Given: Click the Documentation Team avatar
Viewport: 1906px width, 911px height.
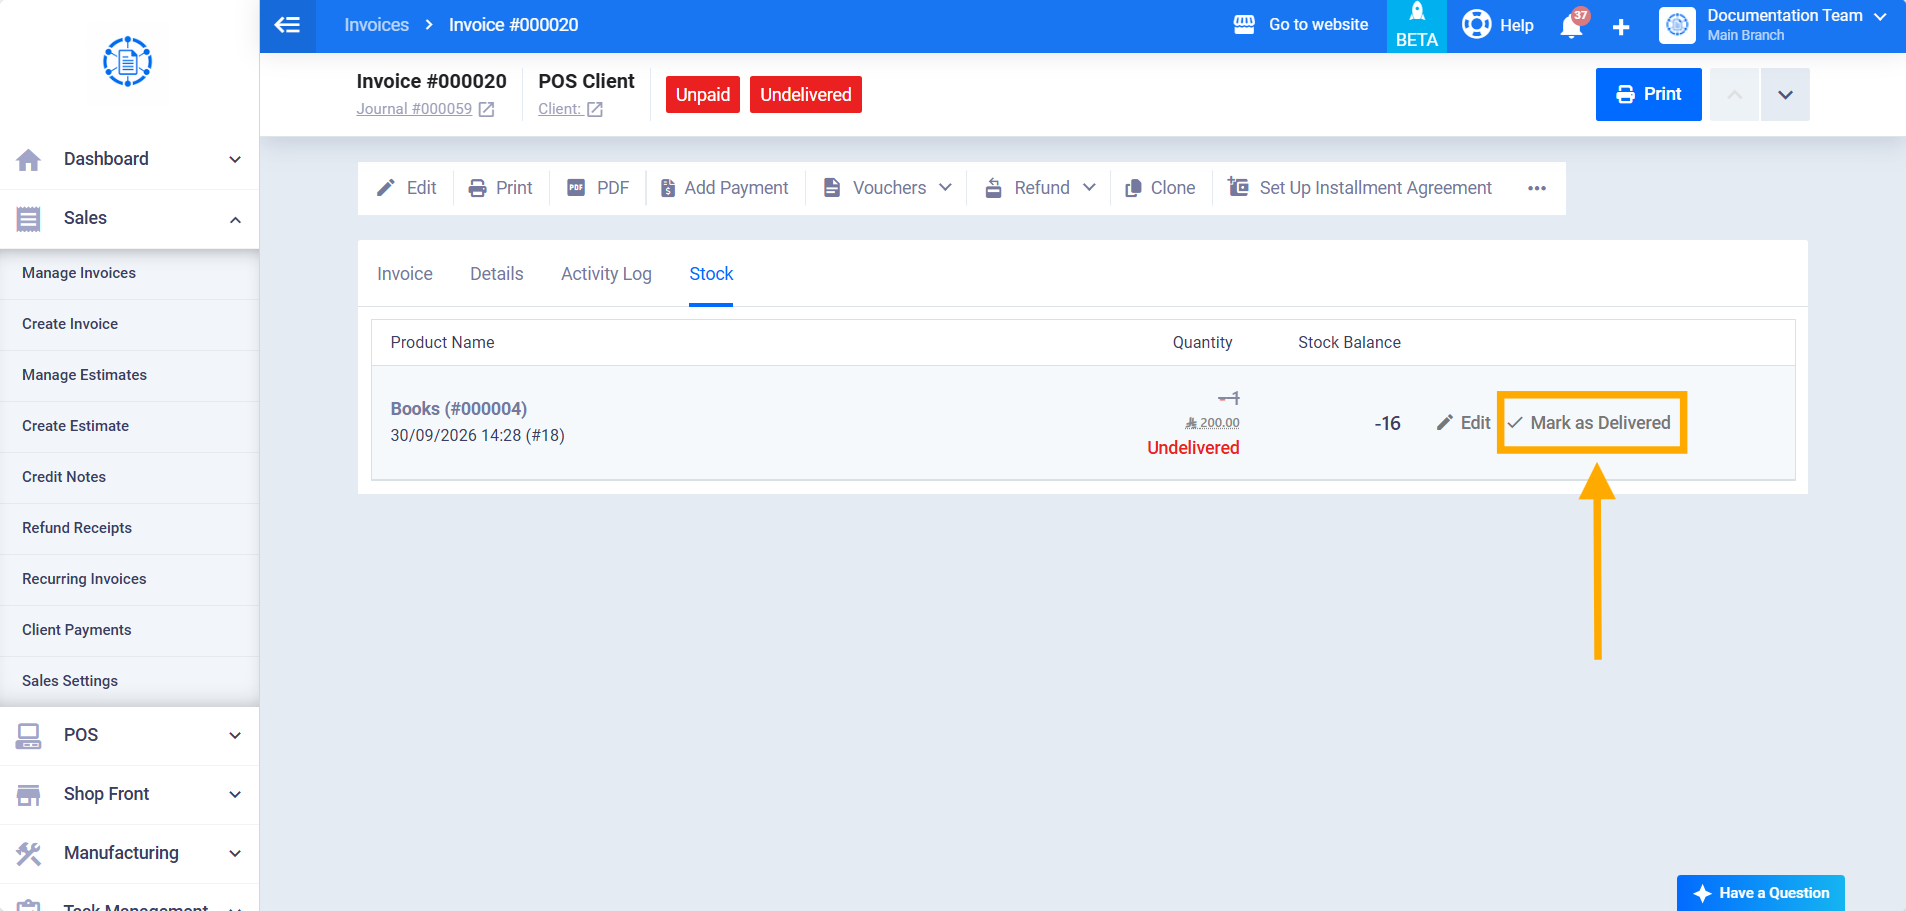Looking at the screenshot, I should [1677, 25].
